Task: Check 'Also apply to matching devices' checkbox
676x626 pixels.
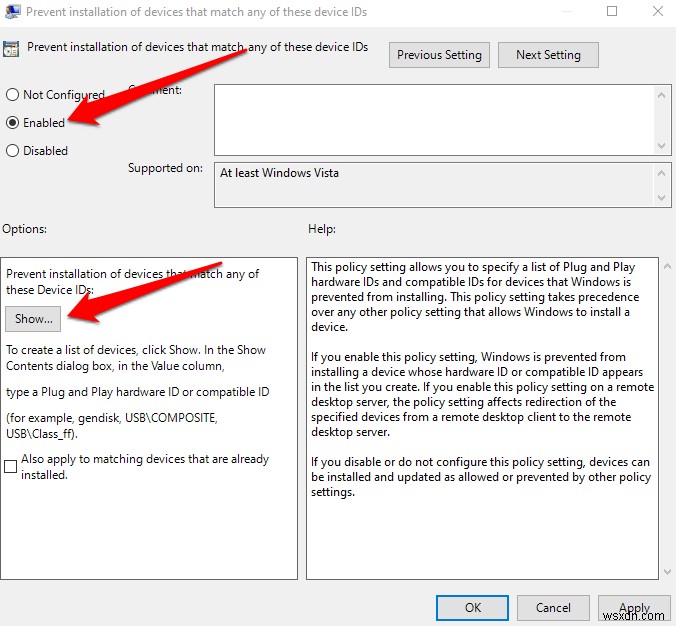Action: [10, 466]
